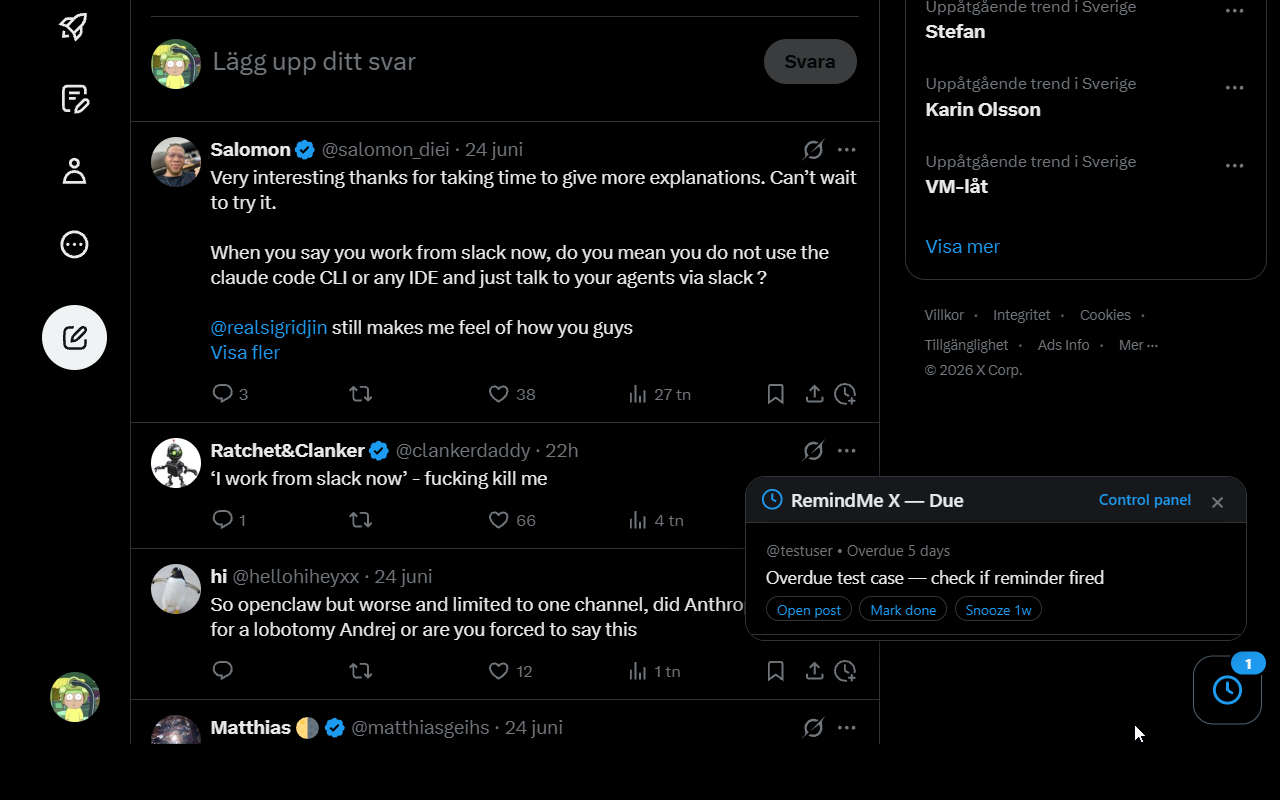Bookmark Salomon's reply

pyautogui.click(x=775, y=394)
